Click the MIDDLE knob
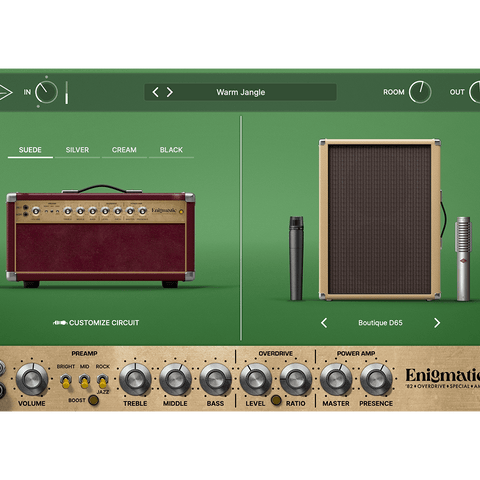480x480 pixels. tap(175, 379)
